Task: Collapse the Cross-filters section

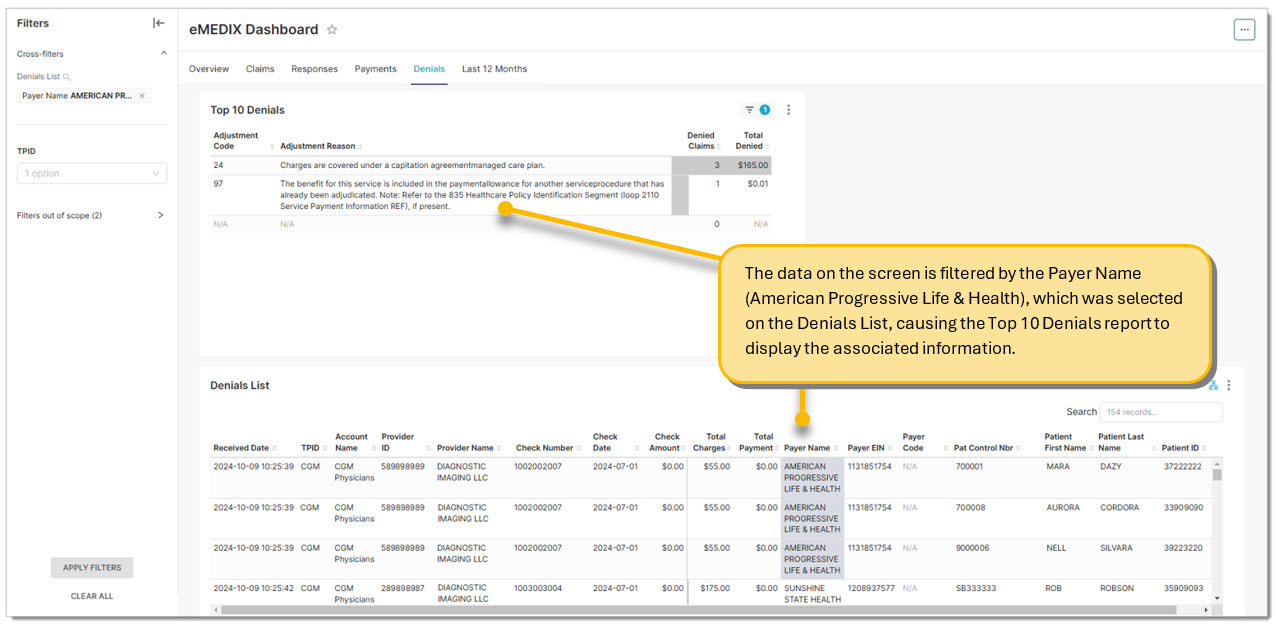Action: pos(164,54)
